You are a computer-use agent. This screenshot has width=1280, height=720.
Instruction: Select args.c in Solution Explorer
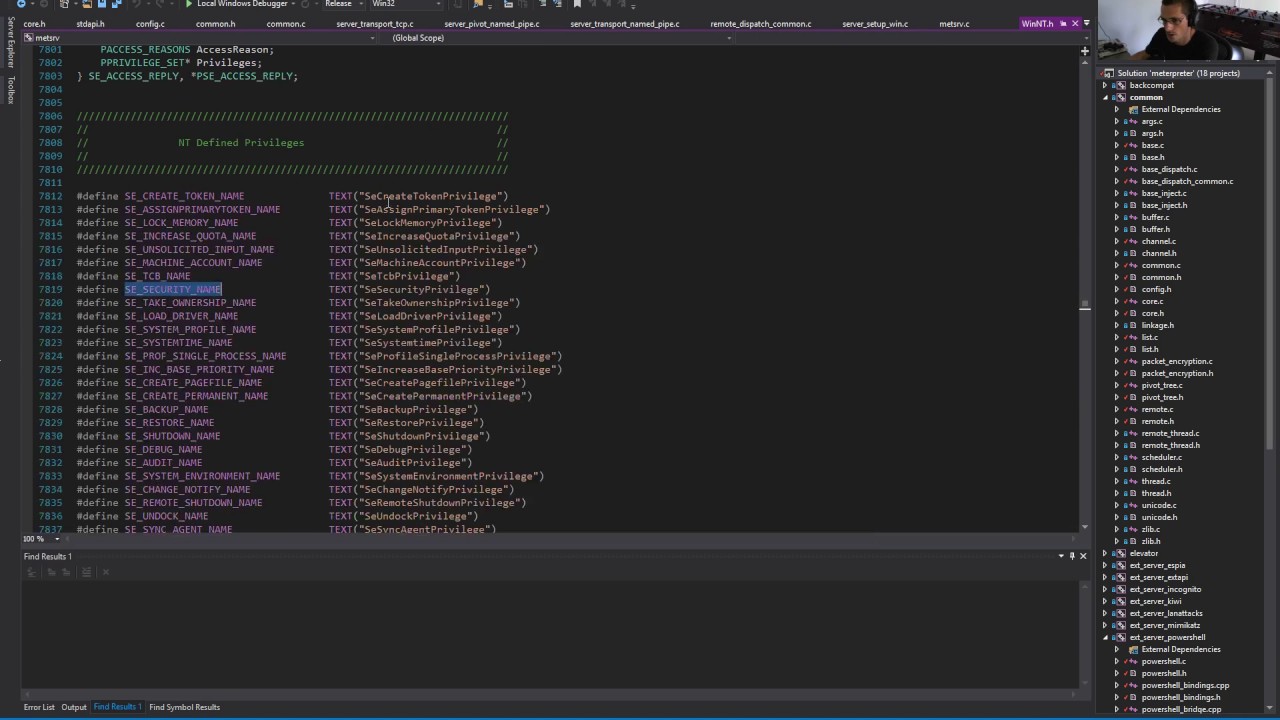tap(1152, 121)
